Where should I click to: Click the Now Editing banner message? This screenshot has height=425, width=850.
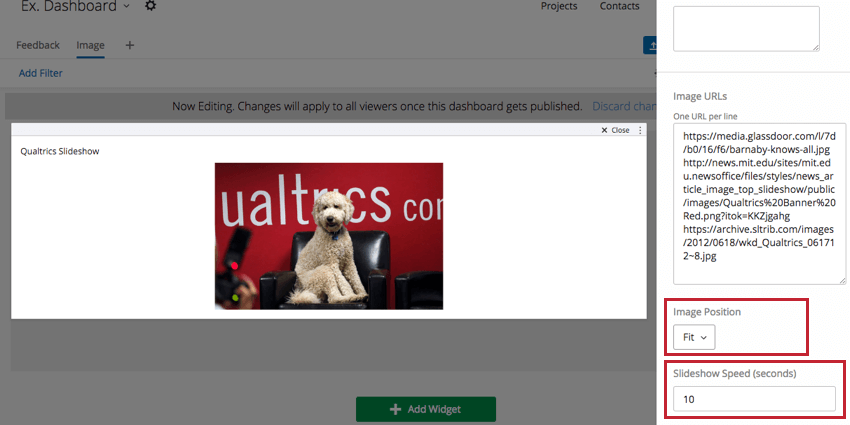click(377, 106)
